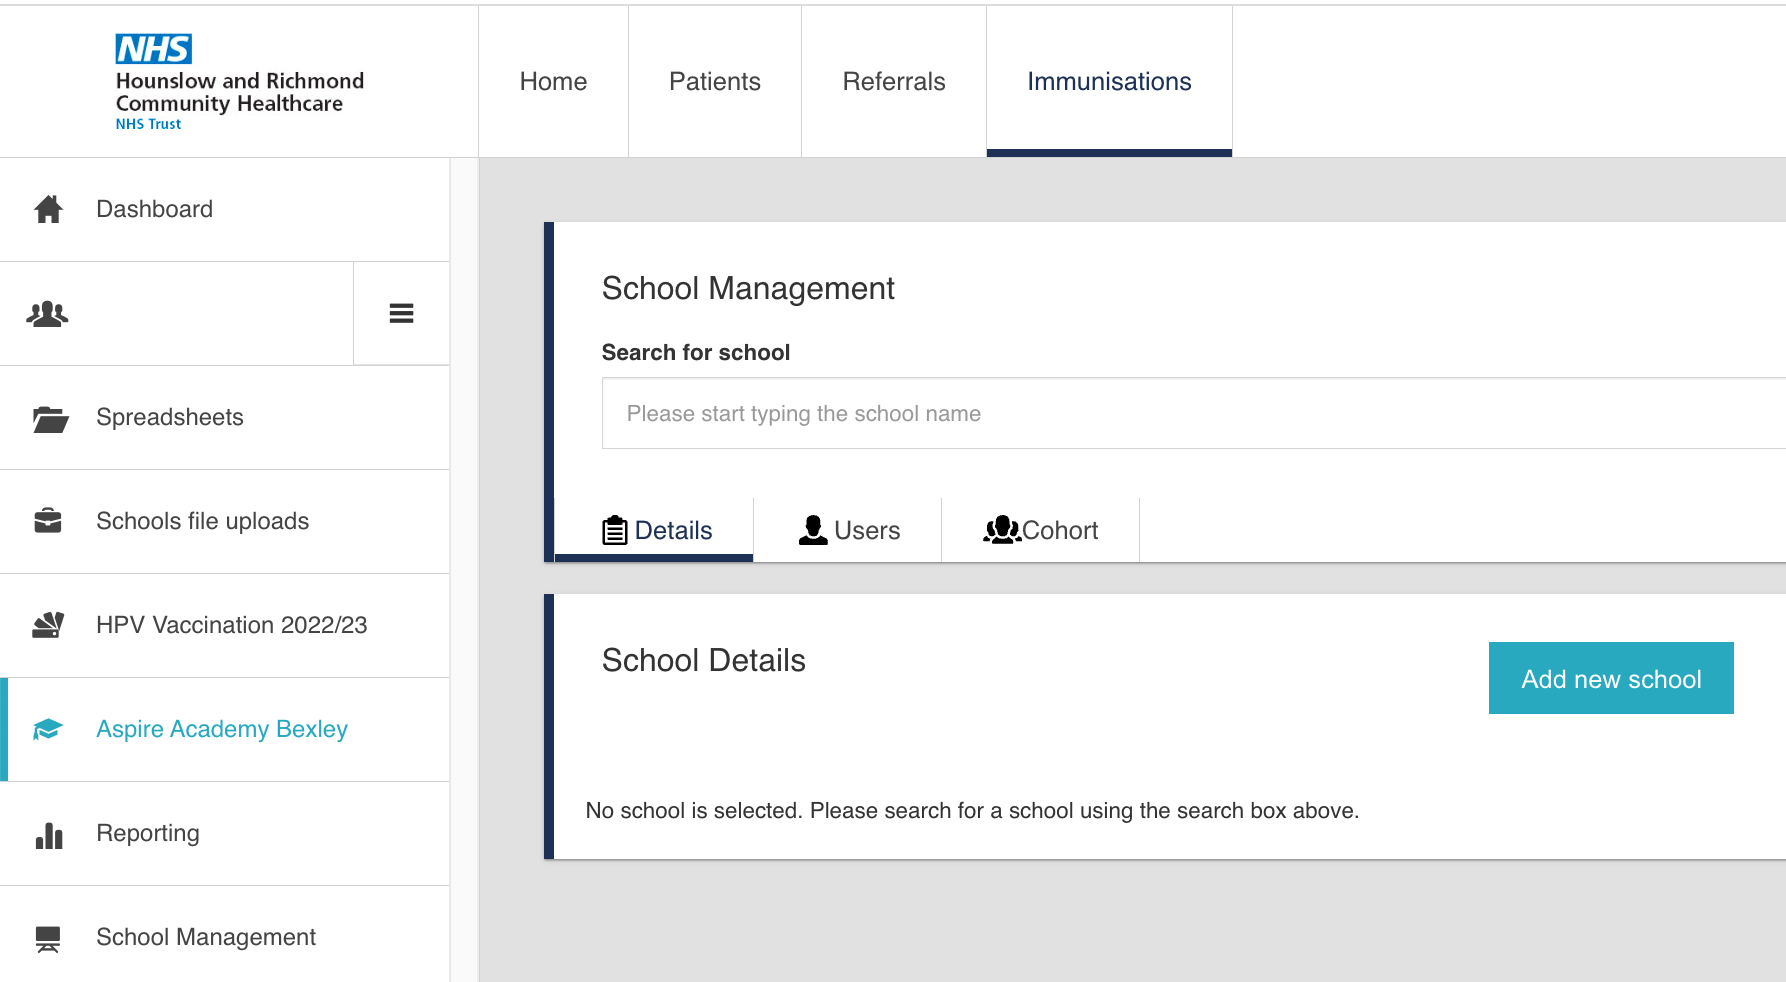Open the Referrals tab
The image size is (1786, 982).
click(x=893, y=82)
